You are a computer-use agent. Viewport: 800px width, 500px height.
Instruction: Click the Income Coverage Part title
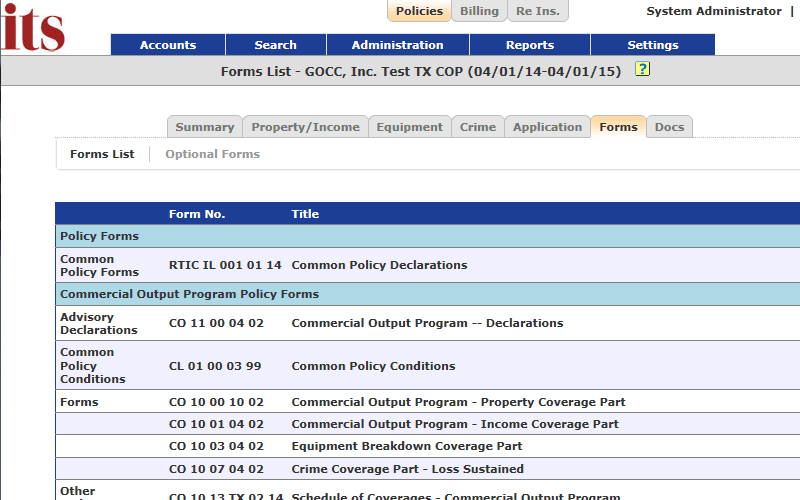(455, 424)
